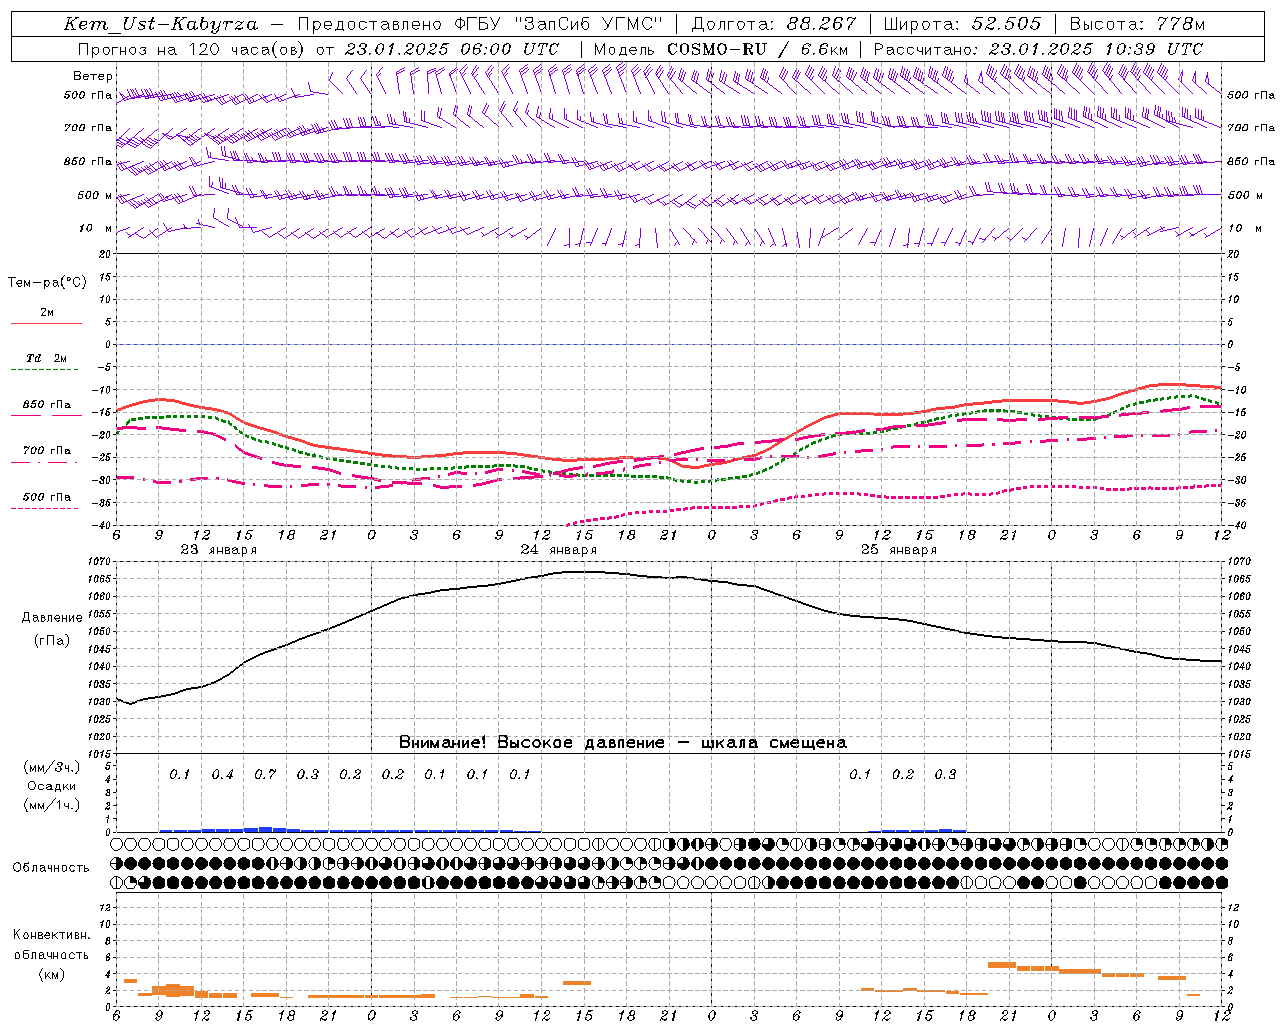Click the 'Давление' pressure panel label

tap(52, 618)
